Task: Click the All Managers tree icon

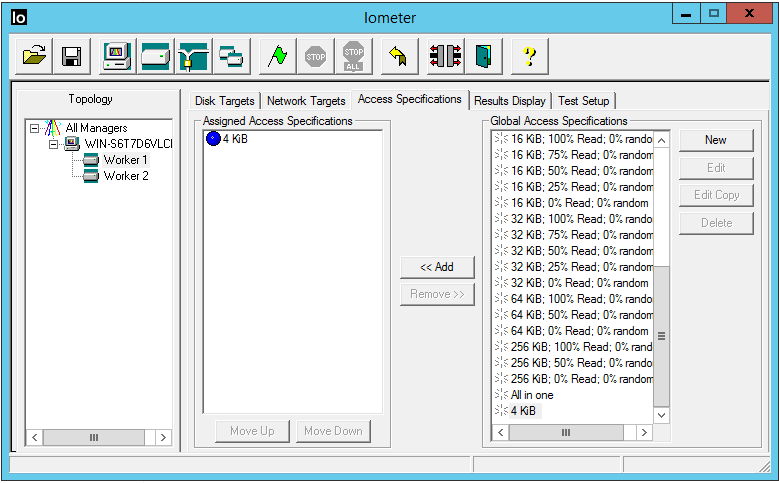Action: [53, 128]
